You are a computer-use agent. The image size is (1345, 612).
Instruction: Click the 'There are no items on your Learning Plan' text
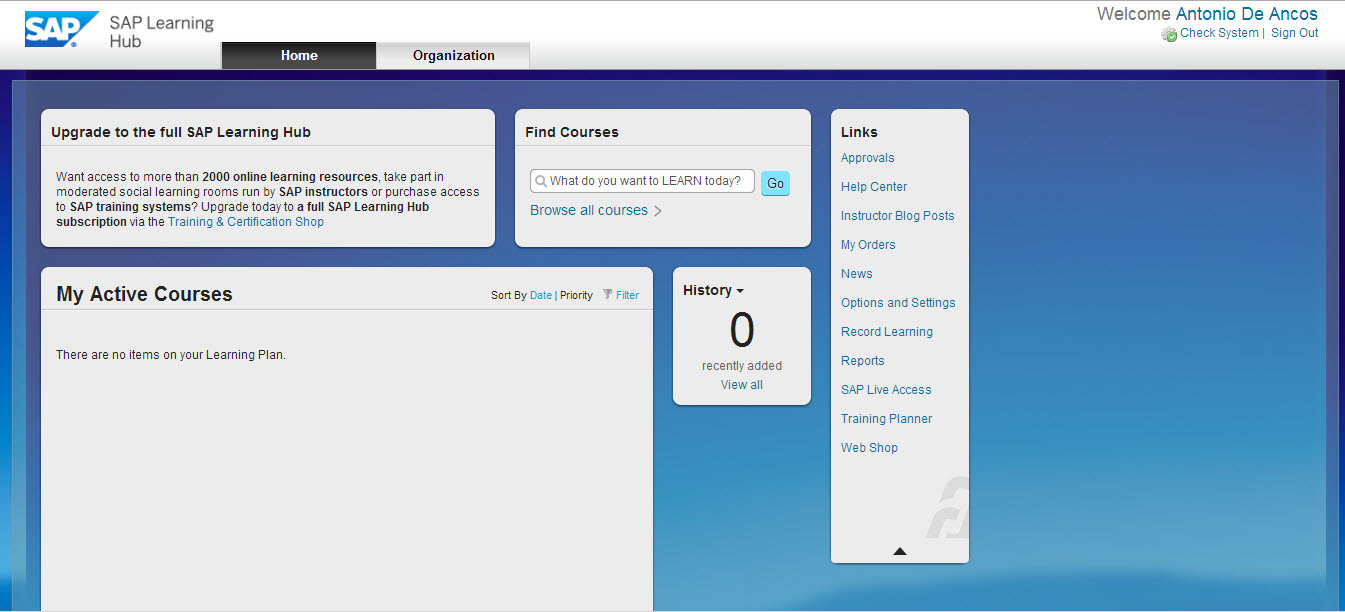tap(171, 355)
